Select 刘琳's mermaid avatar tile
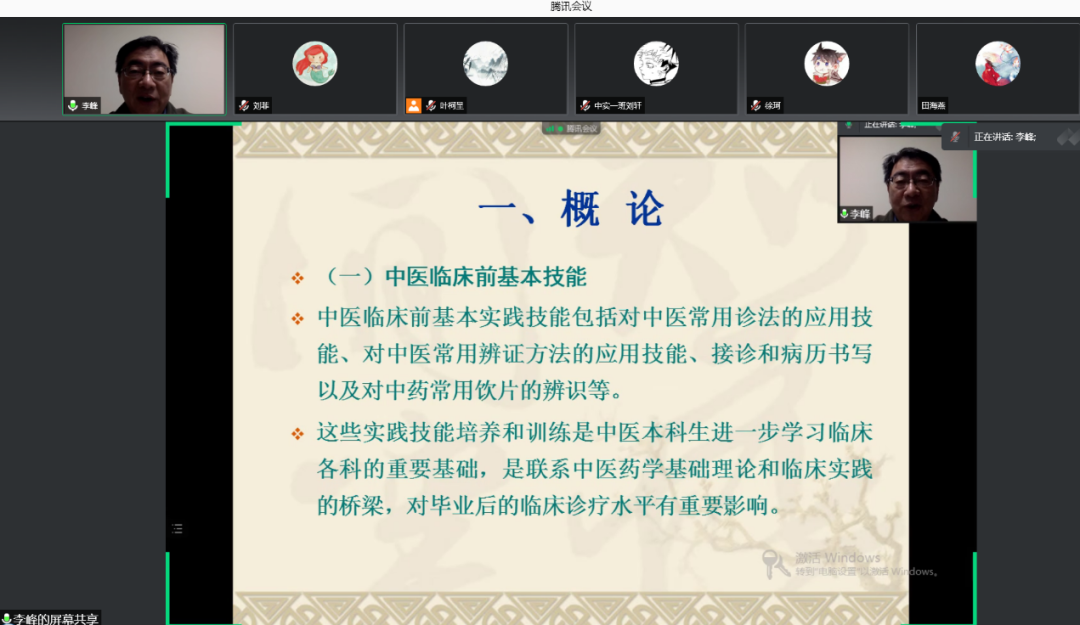Viewport: 1080px width, 625px height. point(315,64)
